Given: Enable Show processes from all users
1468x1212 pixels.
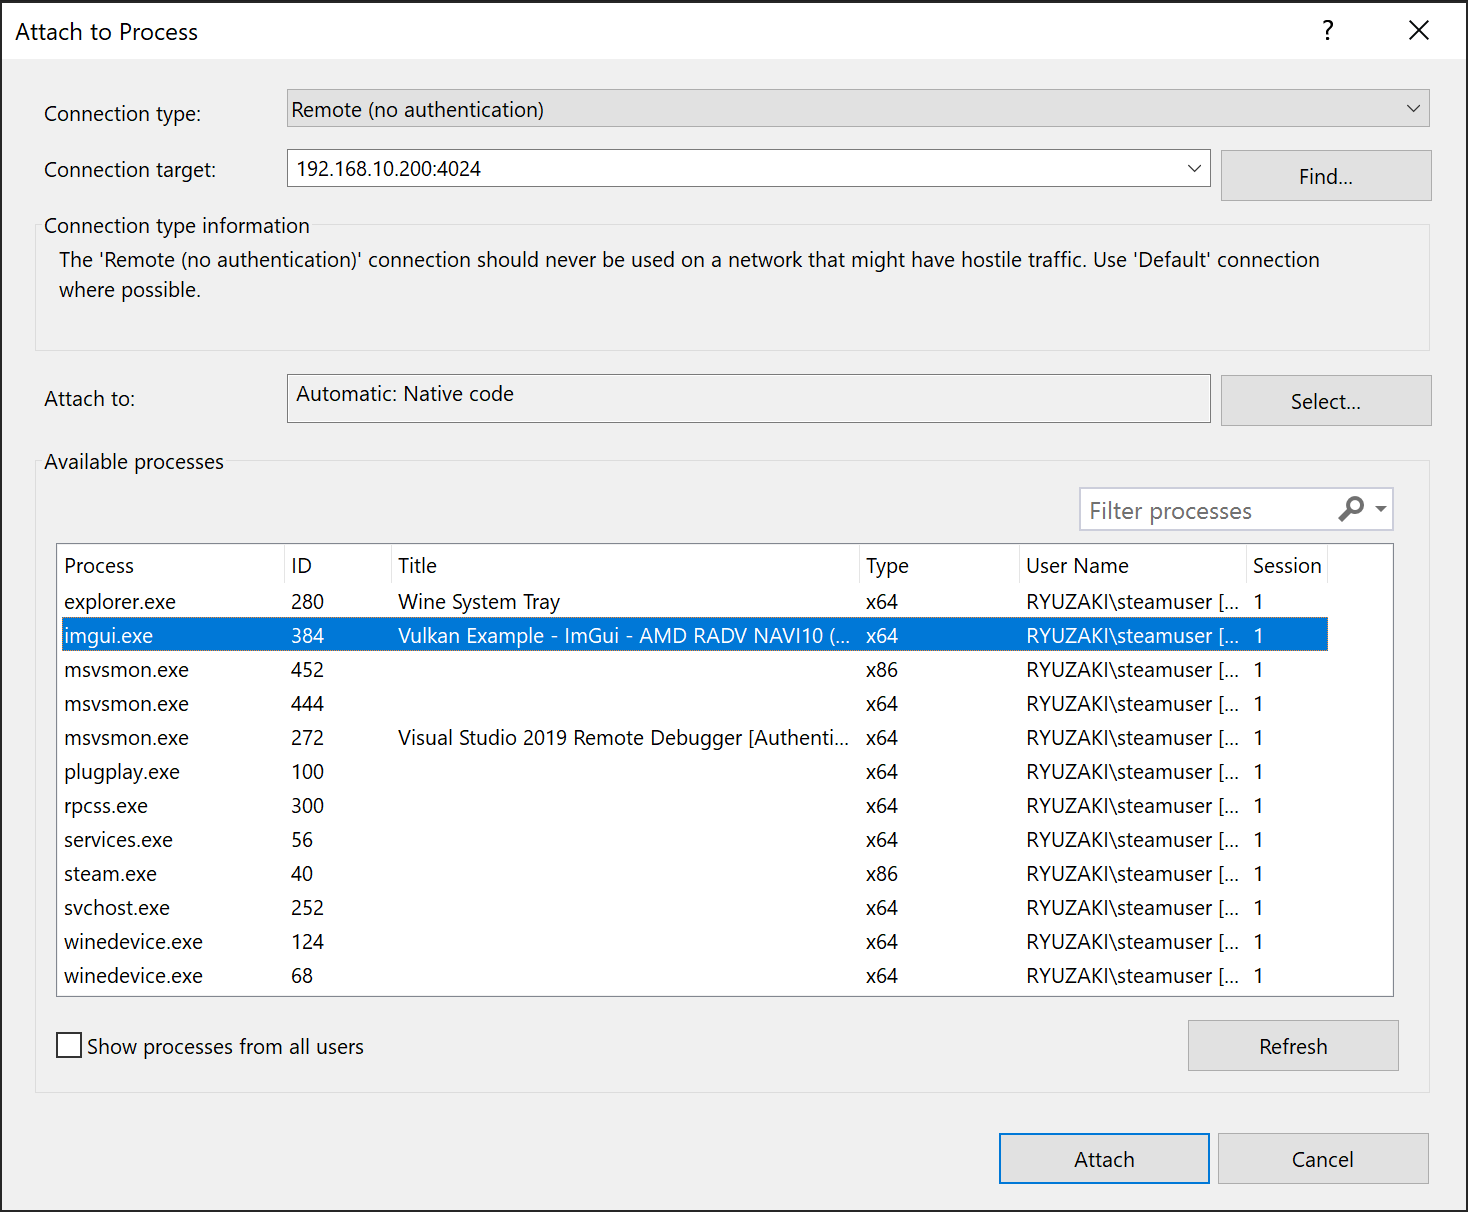Looking at the screenshot, I should click(69, 1046).
